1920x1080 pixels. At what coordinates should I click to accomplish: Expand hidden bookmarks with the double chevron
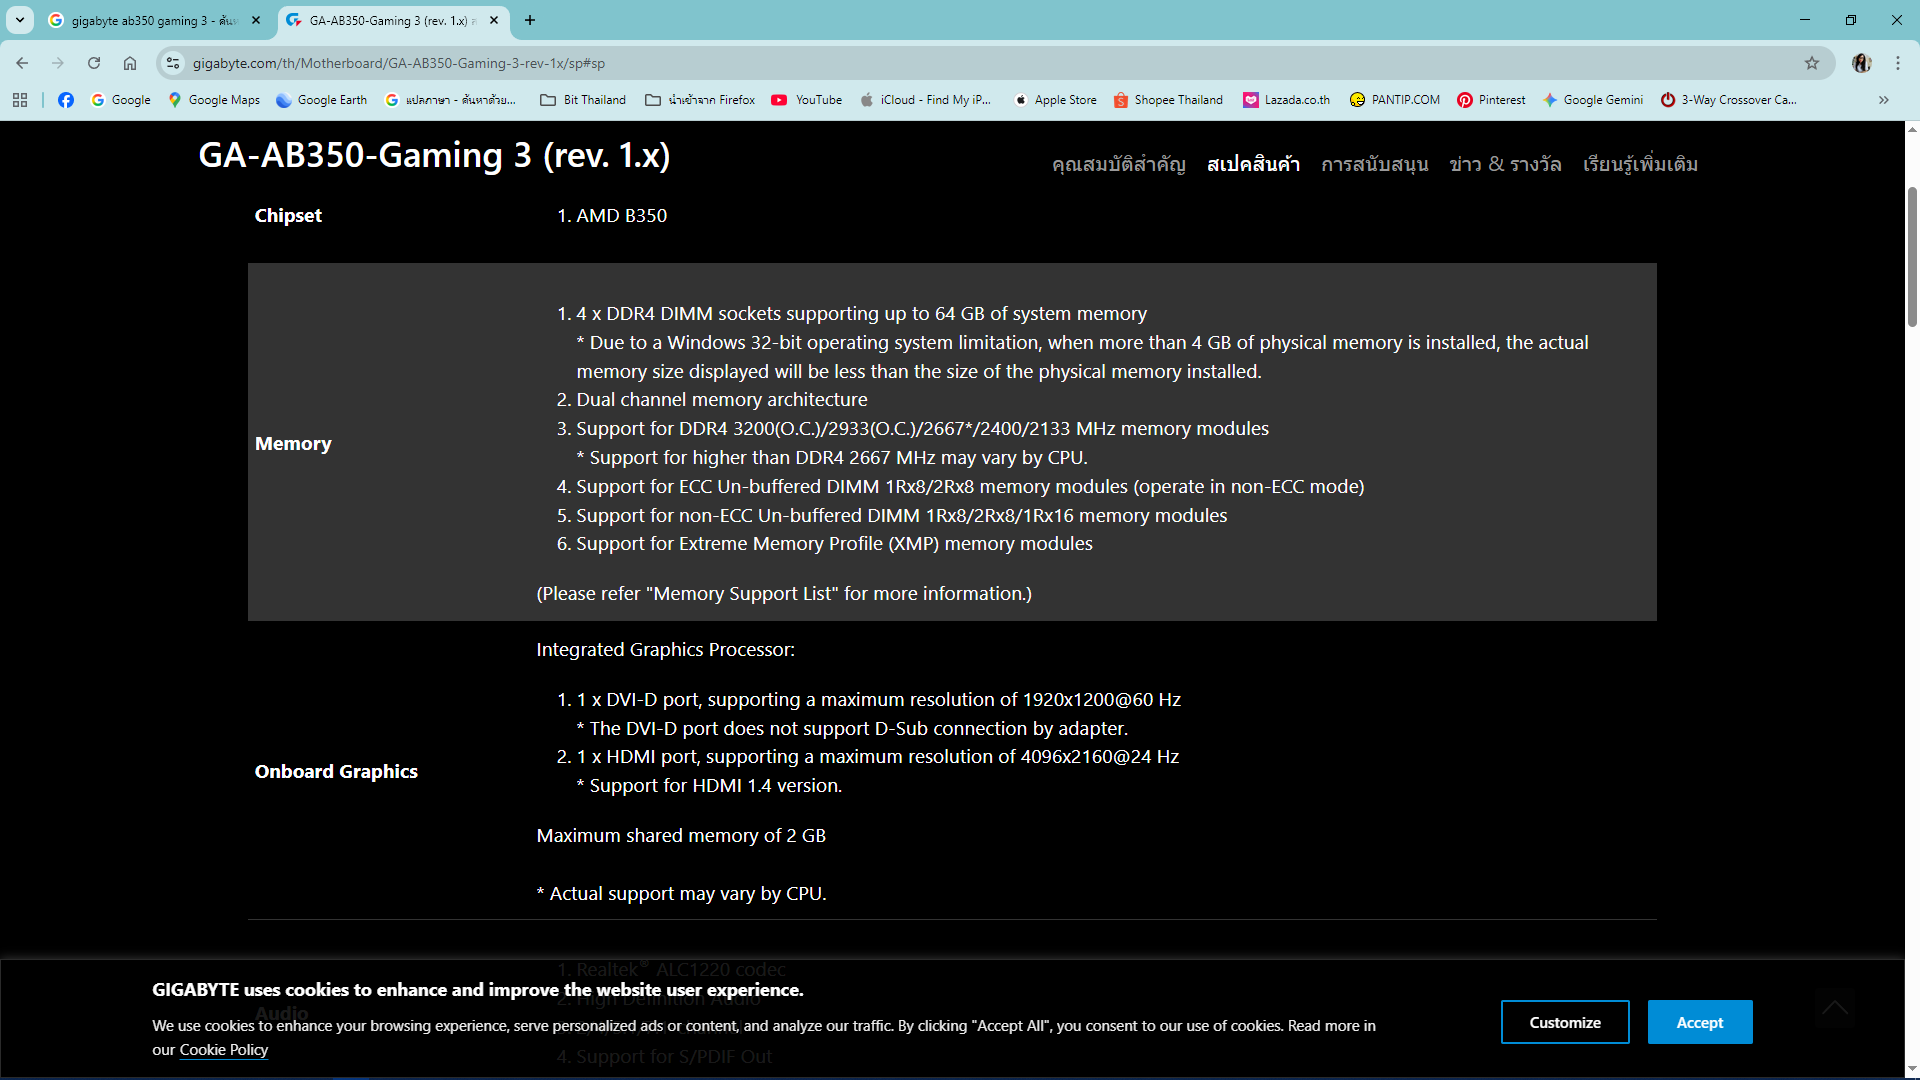(x=1884, y=100)
